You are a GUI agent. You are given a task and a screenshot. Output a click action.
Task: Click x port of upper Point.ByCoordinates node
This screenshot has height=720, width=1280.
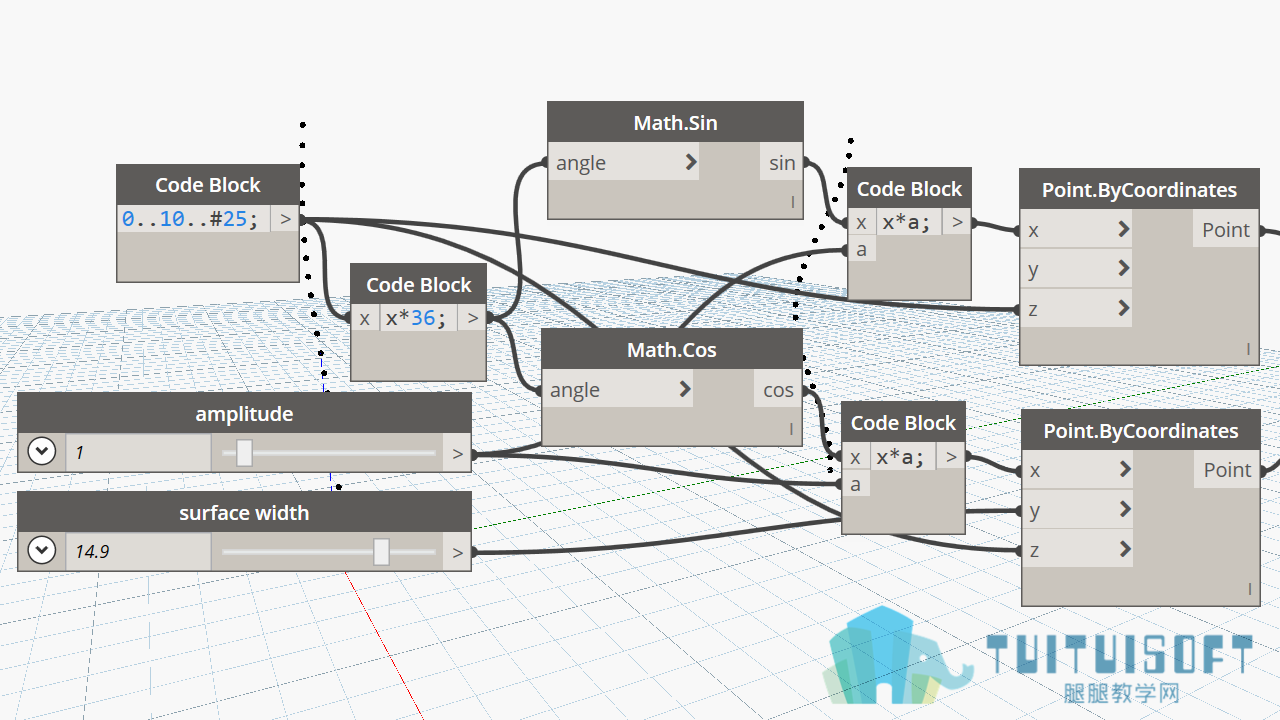[x=1076, y=230]
